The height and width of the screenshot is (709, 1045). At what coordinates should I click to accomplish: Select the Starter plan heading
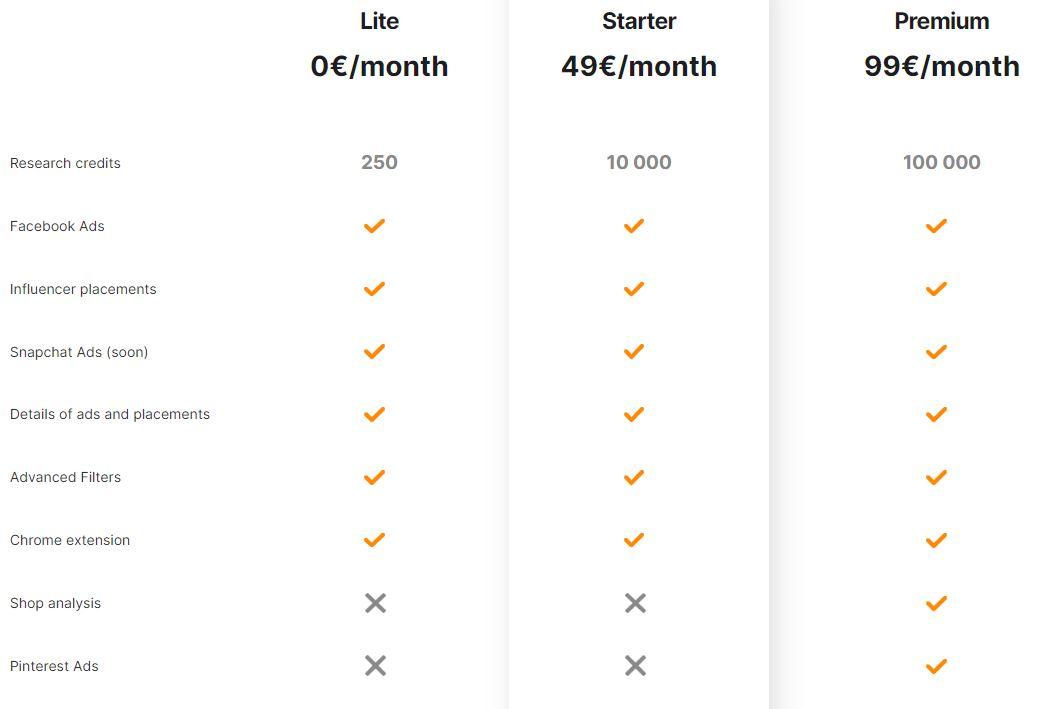click(639, 21)
